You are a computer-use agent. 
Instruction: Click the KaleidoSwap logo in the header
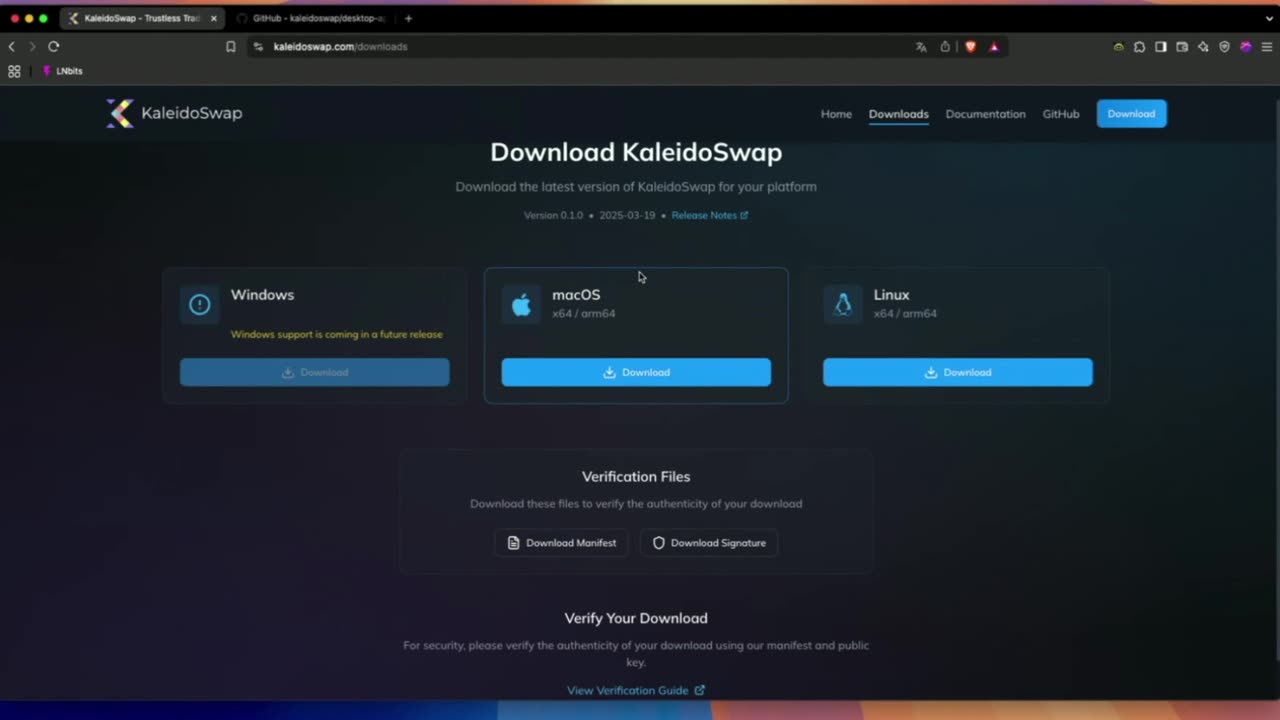click(174, 113)
